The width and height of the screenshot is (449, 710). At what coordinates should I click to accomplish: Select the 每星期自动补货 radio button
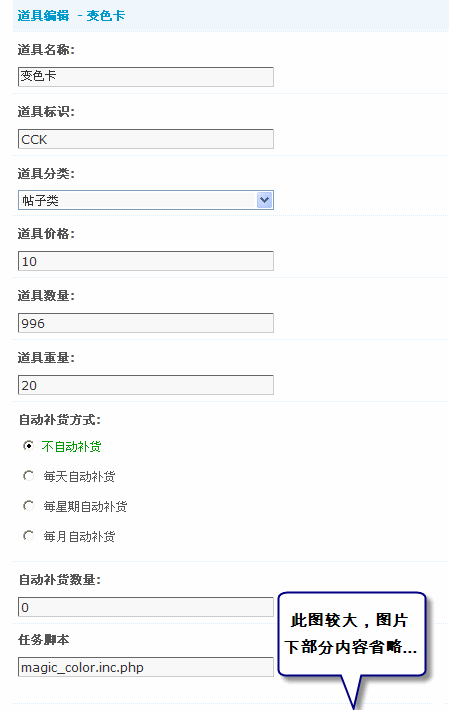pyautogui.click(x=29, y=506)
